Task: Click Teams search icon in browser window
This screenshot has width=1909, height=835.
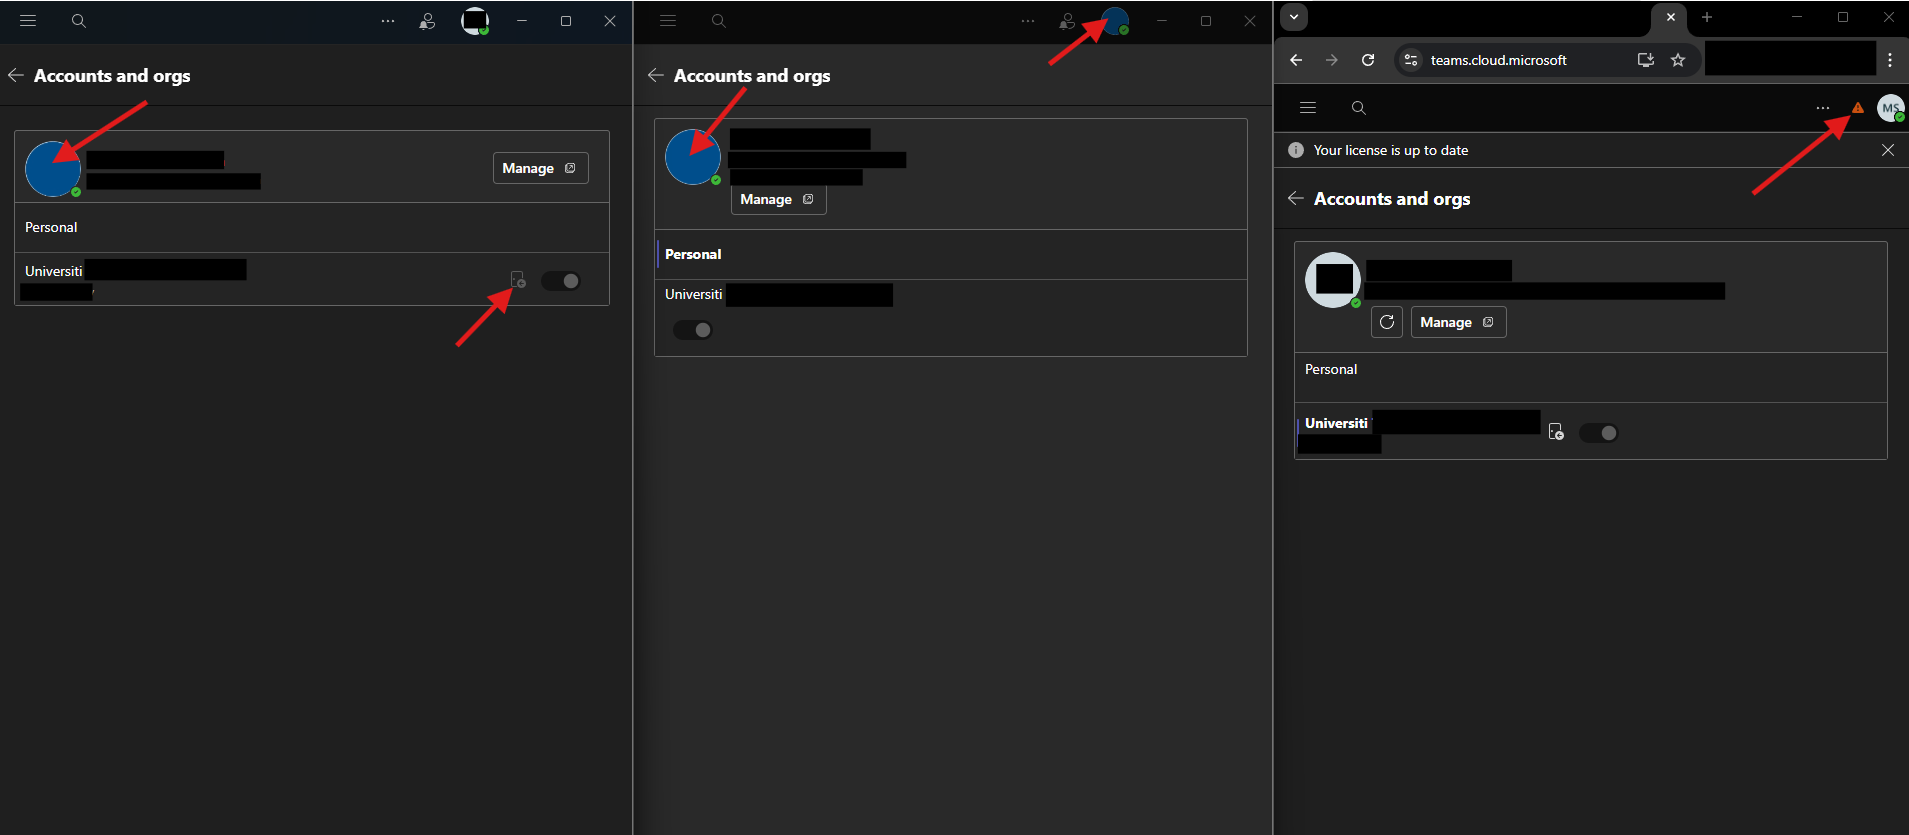Action: pyautogui.click(x=1359, y=107)
